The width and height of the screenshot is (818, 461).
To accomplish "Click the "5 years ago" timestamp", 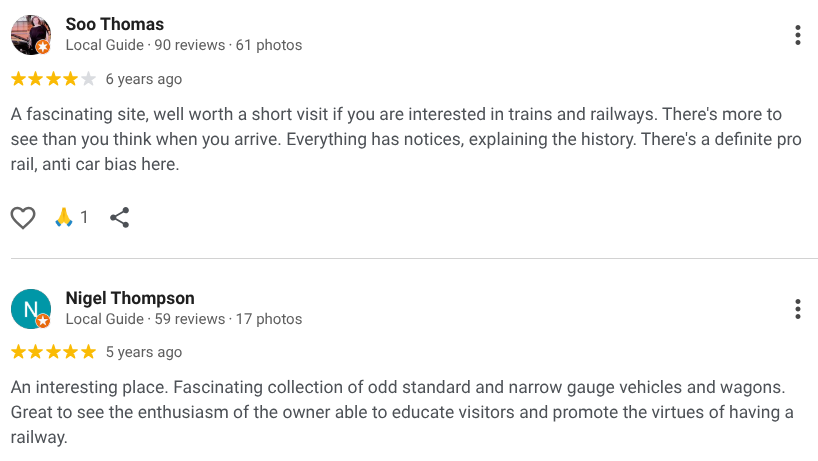I will pyautogui.click(x=144, y=352).
